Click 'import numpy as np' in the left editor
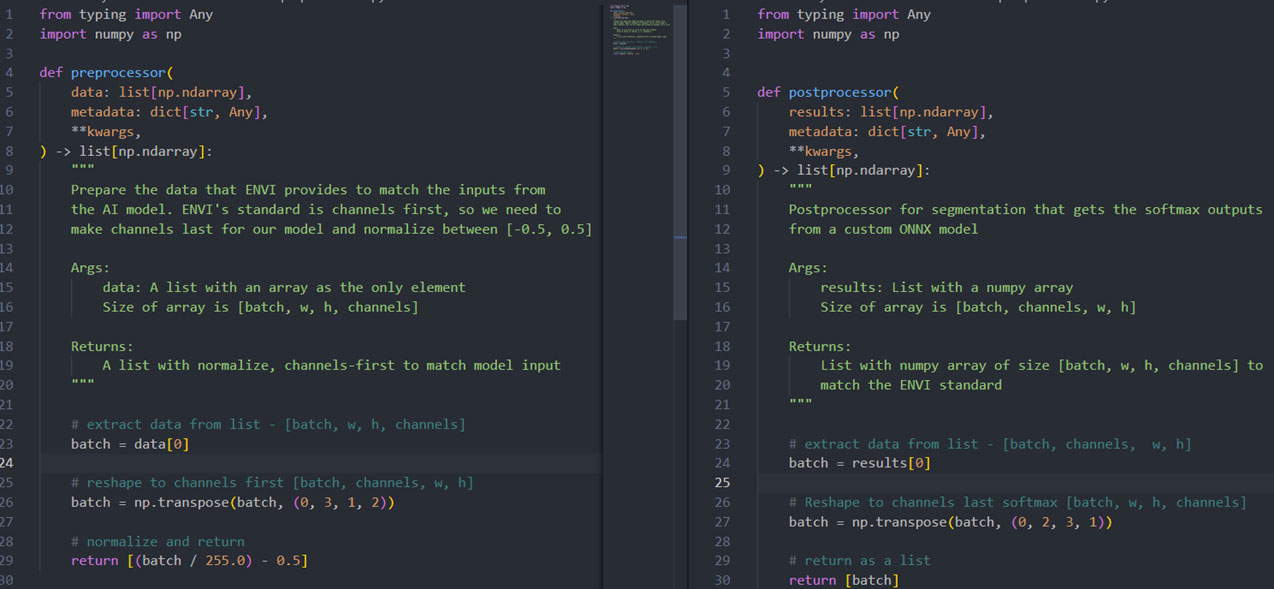 click(x=110, y=34)
